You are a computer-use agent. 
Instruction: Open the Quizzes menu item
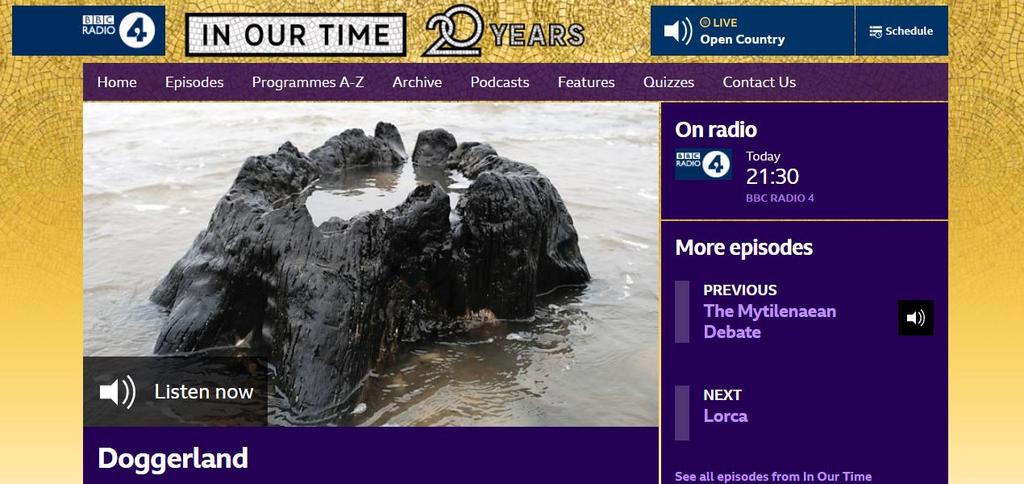pos(668,82)
